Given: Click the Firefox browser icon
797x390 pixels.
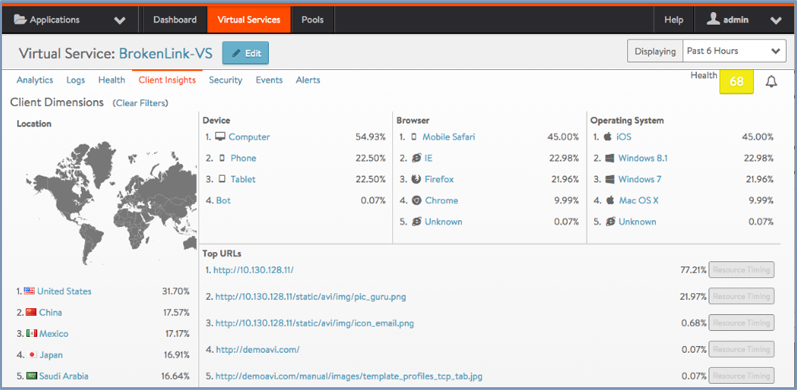Looking at the screenshot, I should coord(416,179).
